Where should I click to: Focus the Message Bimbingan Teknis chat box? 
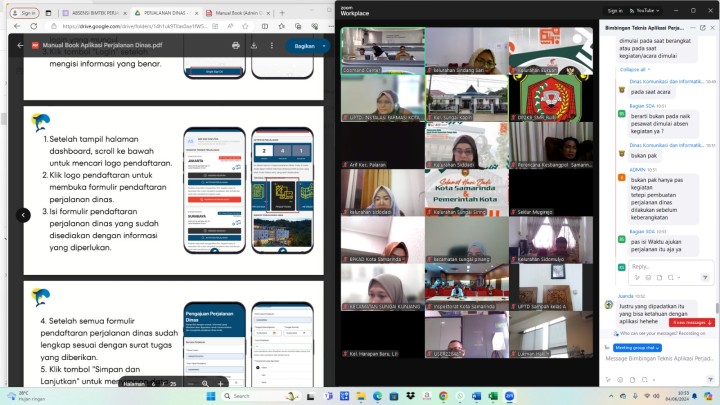coord(659,358)
